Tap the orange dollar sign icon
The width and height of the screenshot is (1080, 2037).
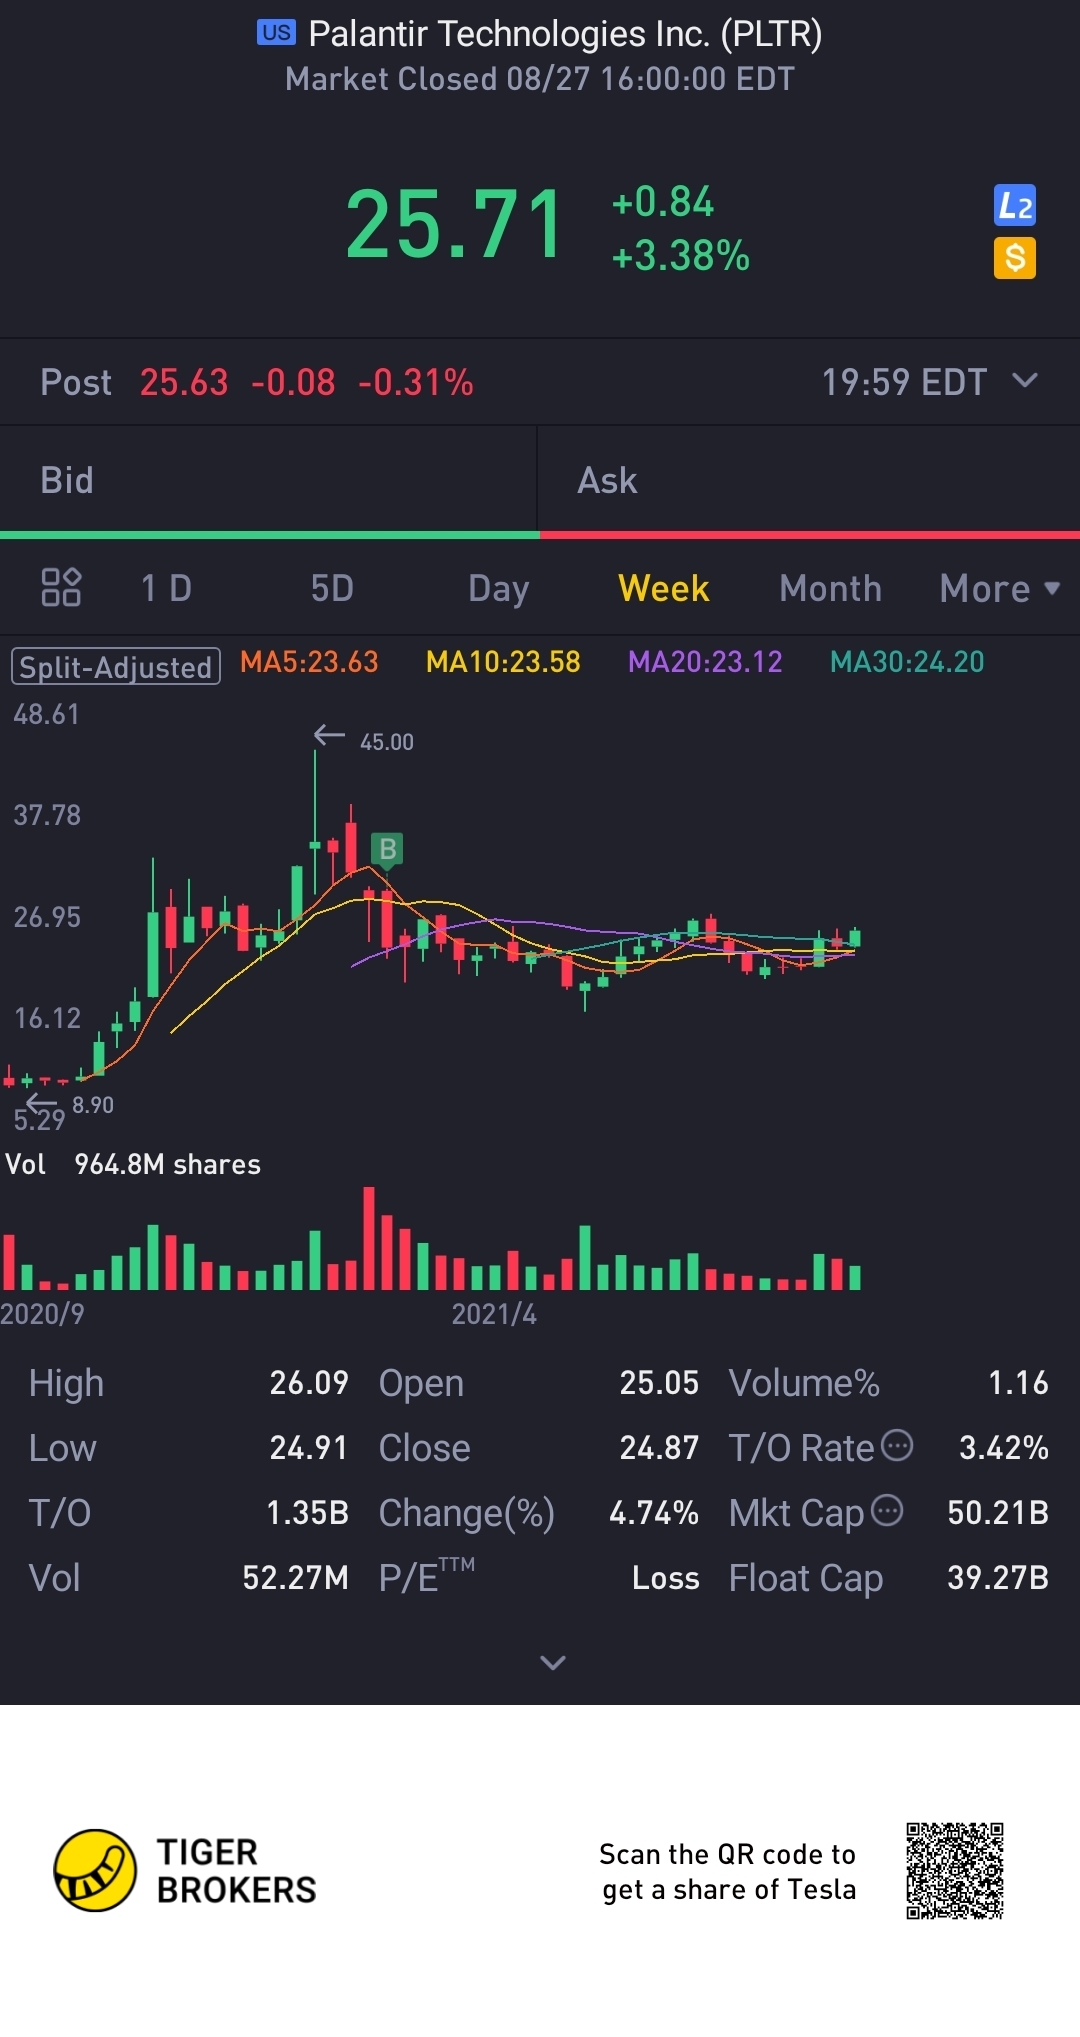pyautogui.click(x=1015, y=258)
